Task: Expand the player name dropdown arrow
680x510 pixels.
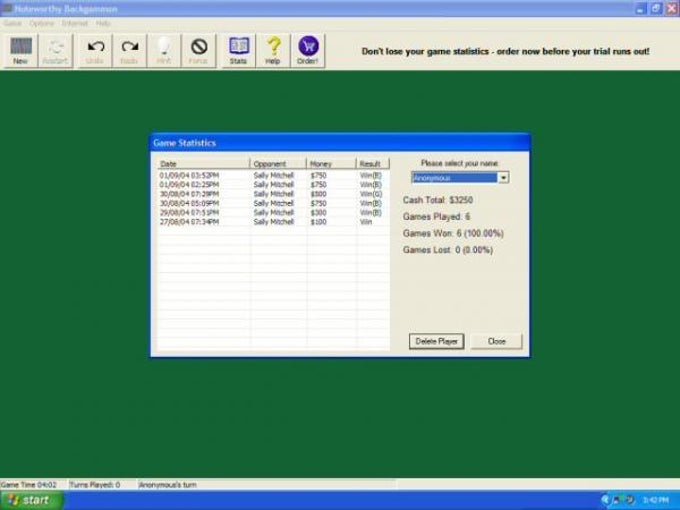Action: pos(503,177)
